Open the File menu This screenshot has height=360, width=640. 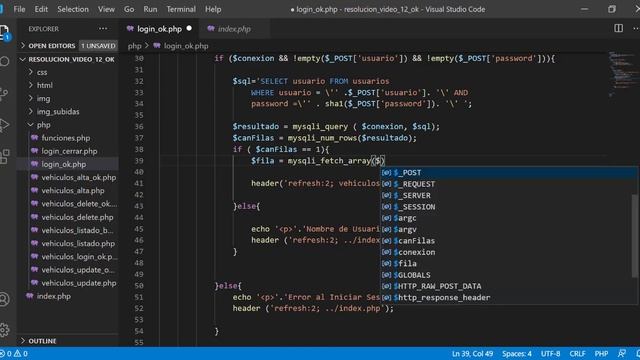coord(19,9)
